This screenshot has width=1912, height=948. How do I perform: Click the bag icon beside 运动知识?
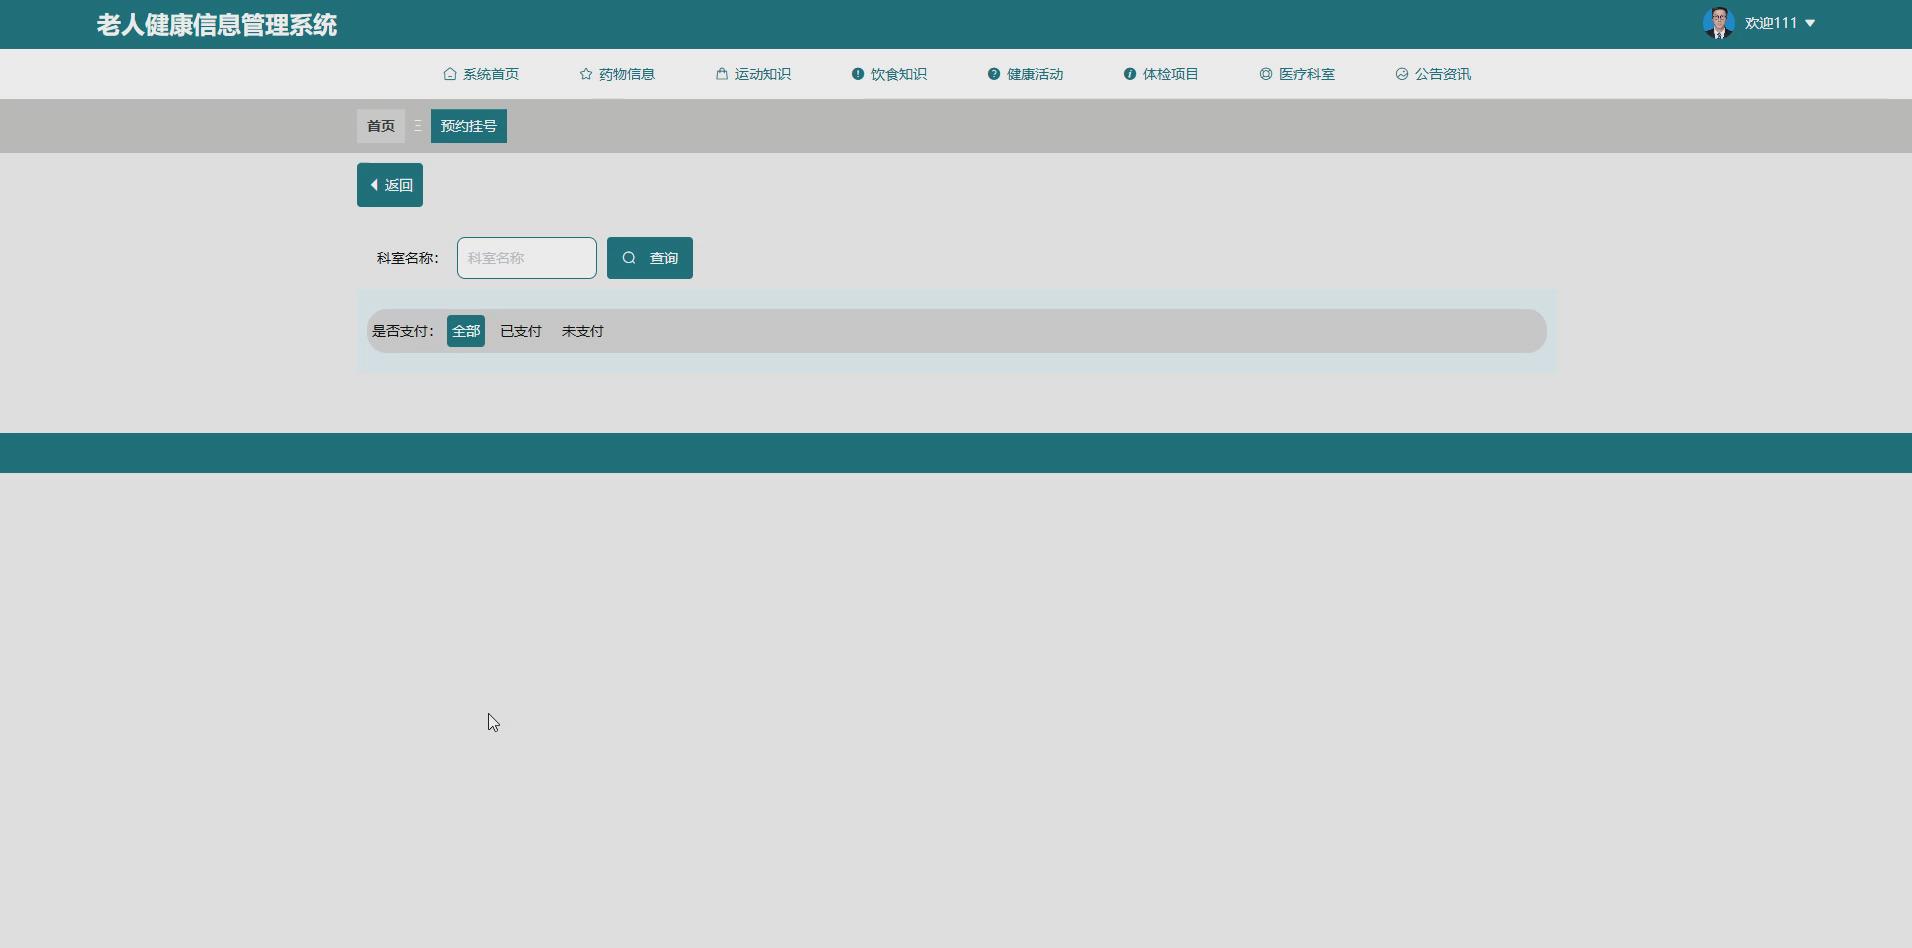tap(722, 74)
